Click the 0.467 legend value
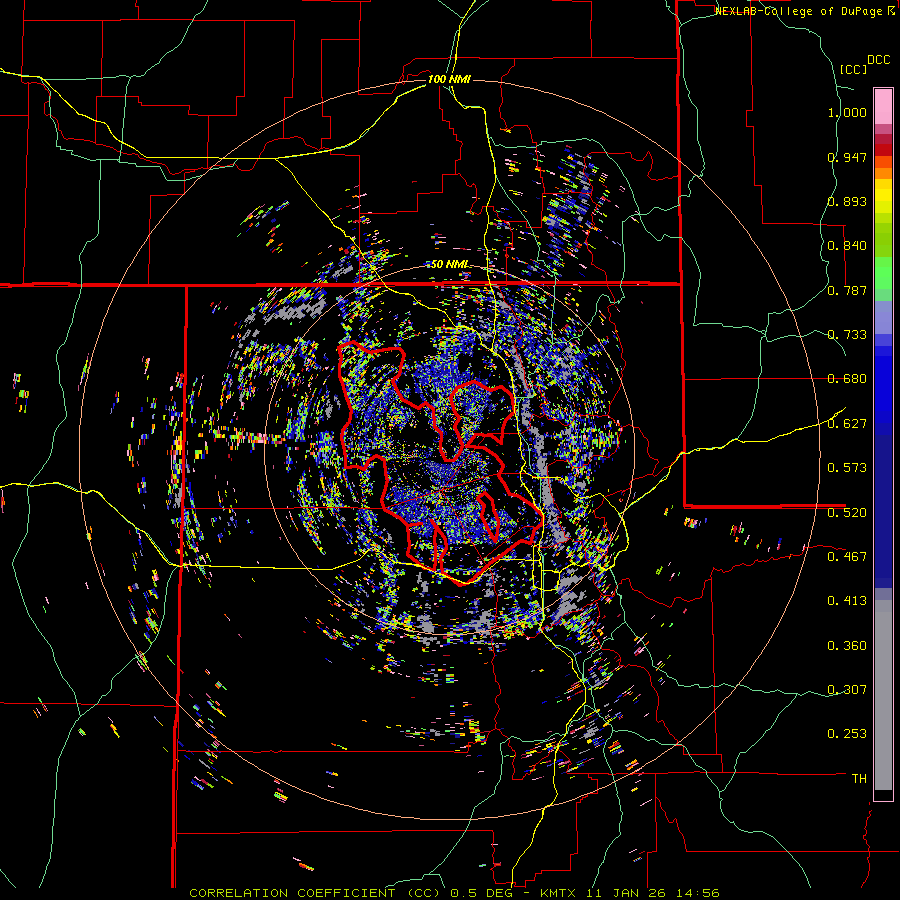 pos(847,556)
